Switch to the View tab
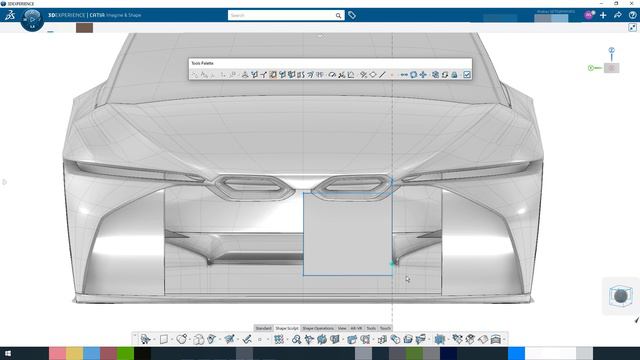Screen dimensions: 640x360 pos(342,328)
